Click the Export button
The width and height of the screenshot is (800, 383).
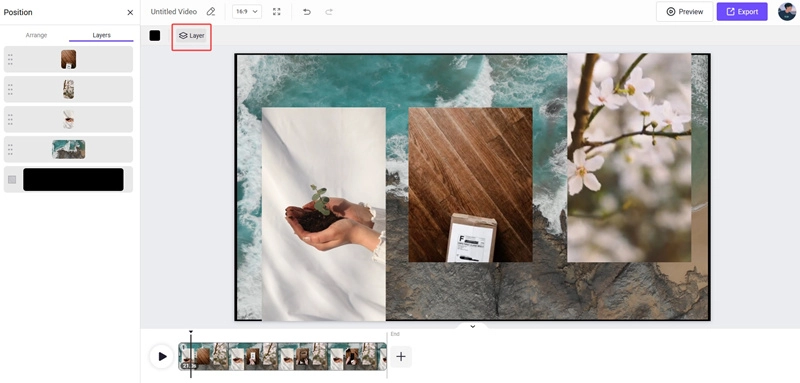point(742,12)
